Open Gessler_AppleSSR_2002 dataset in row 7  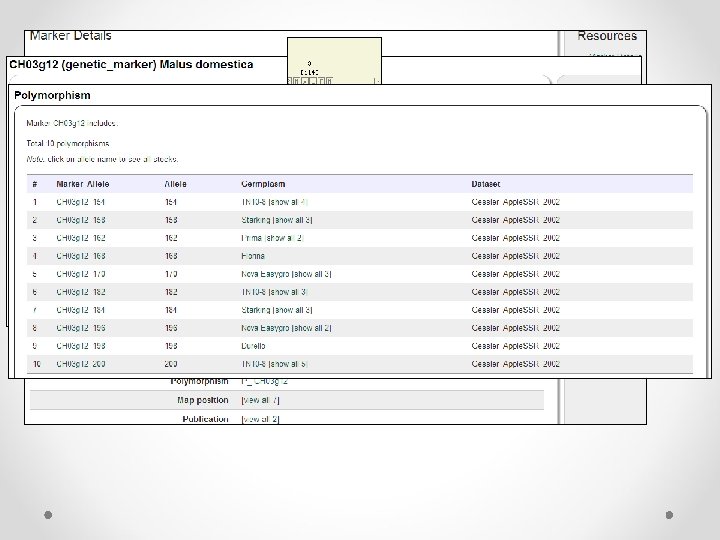tap(515, 310)
